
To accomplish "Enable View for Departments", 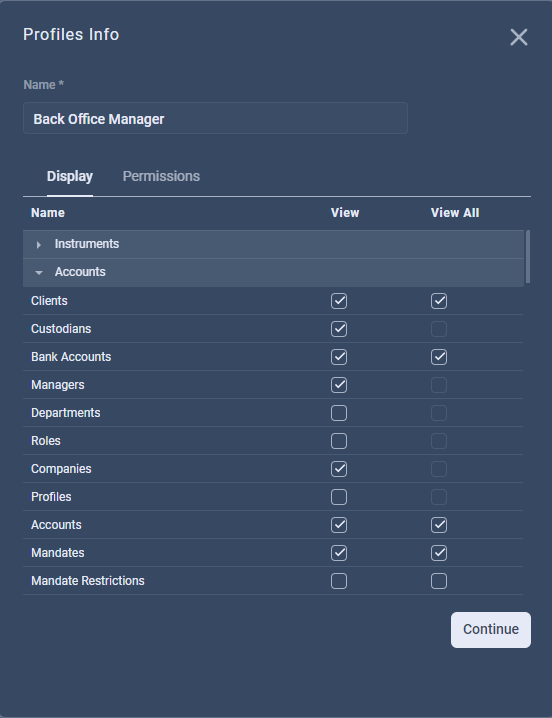I will [339, 413].
